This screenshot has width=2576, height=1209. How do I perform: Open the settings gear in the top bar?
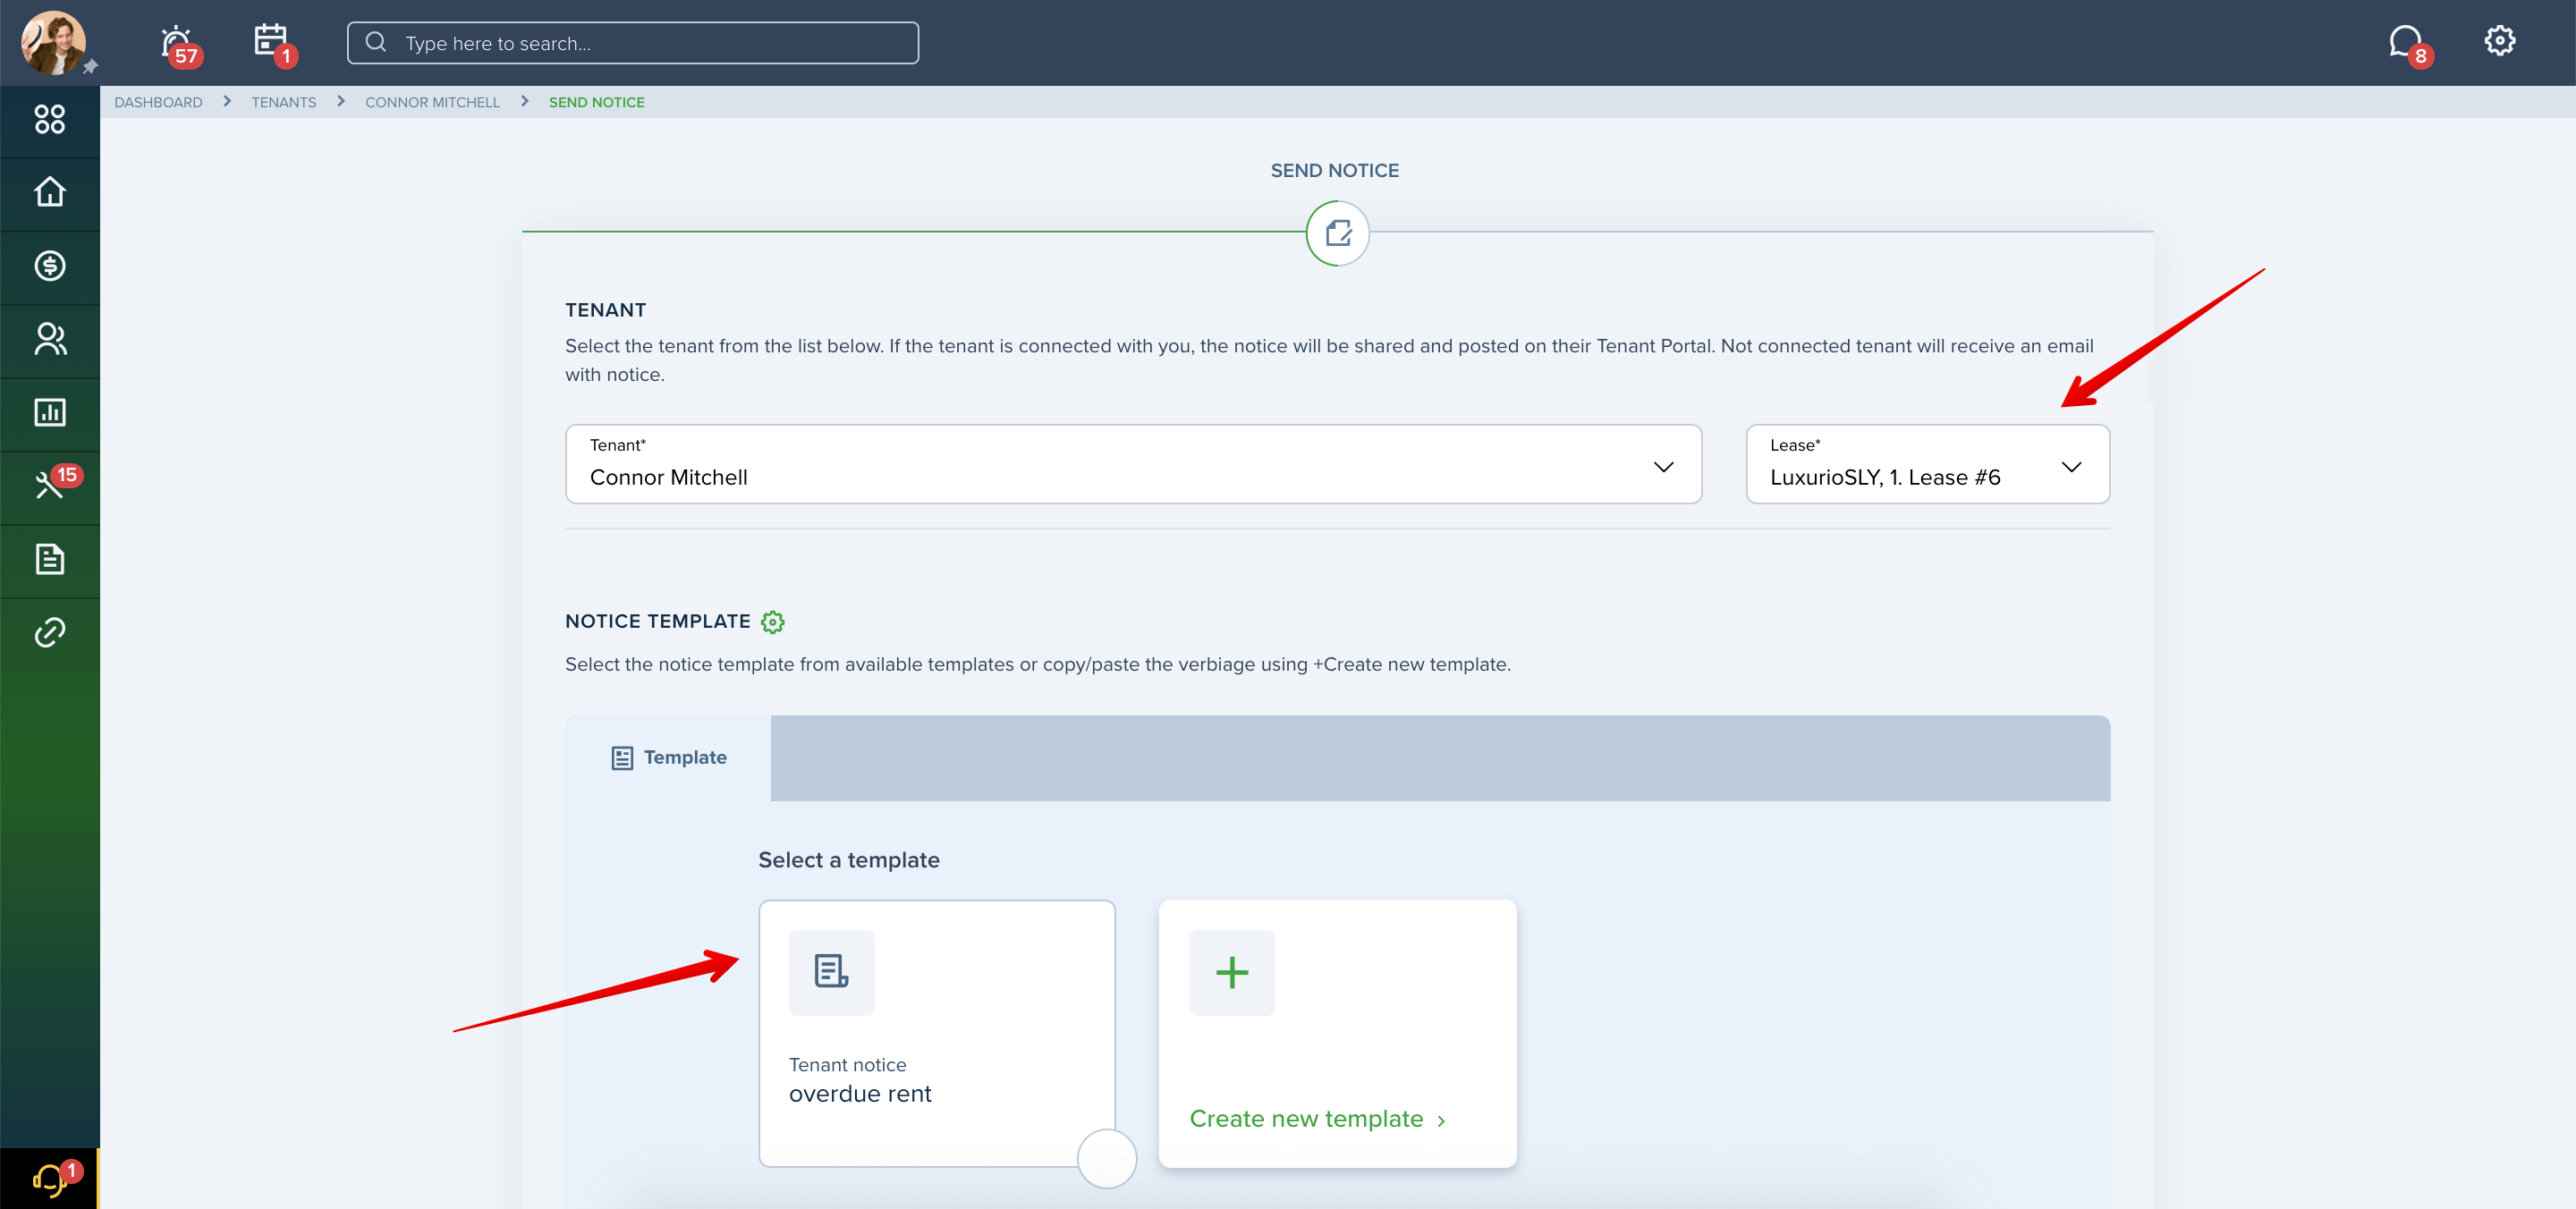pyautogui.click(x=2499, y=41)
